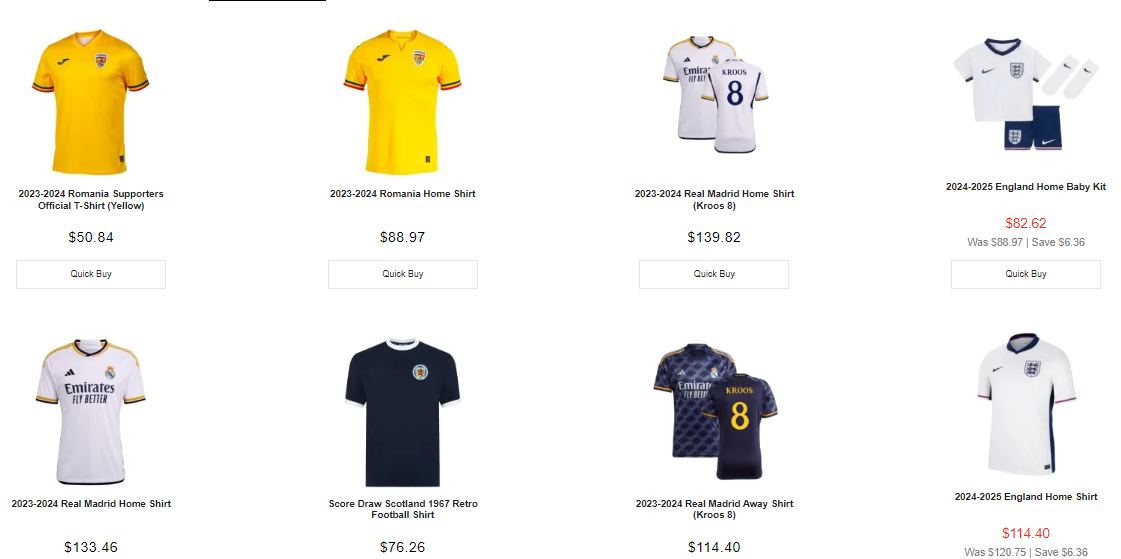Open the 2023-2024 Romania Supporters Official T-Shirt title link
Image resolution: width=1121 pixels, height=559 pixels.
[91, 199]
